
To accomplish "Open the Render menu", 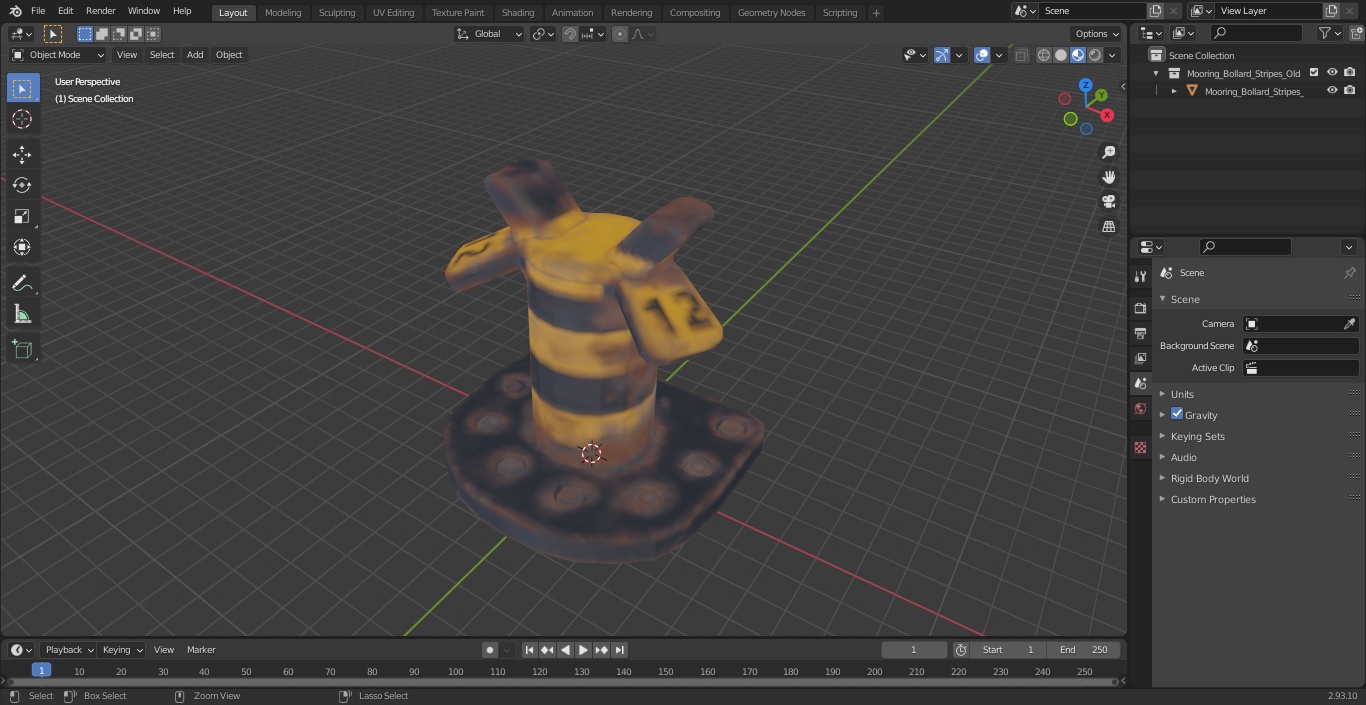I will 100,11.
